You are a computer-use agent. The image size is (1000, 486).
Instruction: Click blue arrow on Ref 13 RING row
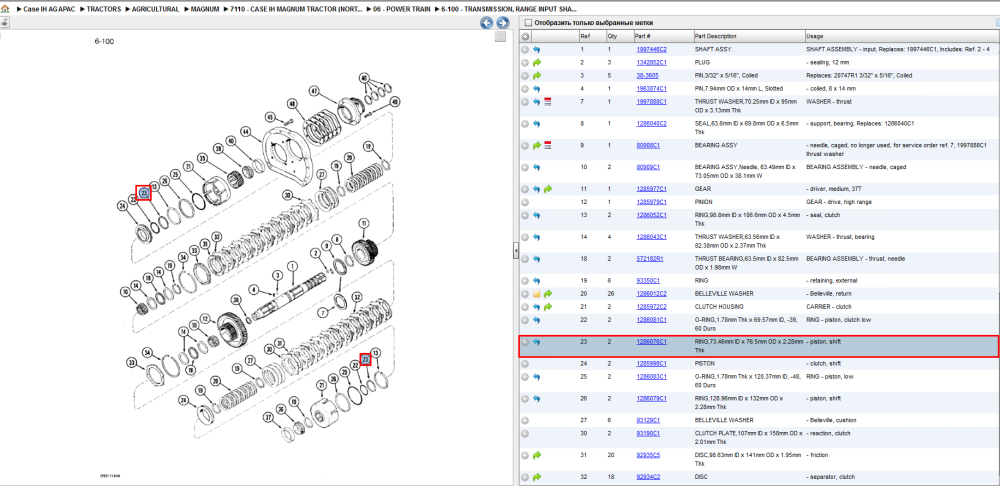point(536,216)
